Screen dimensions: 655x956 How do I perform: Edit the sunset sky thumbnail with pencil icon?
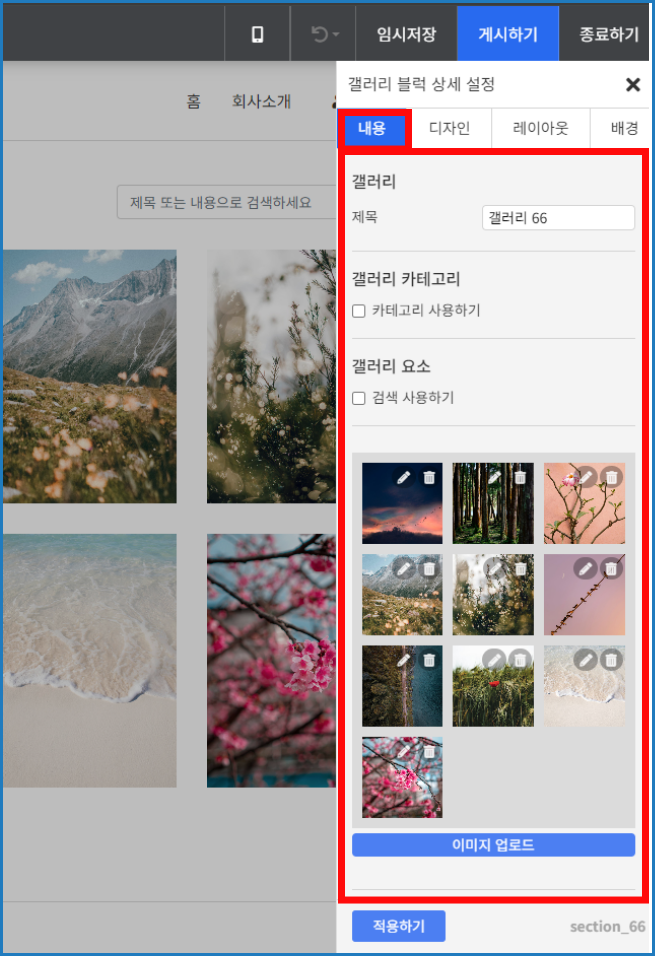coord(403,477)
